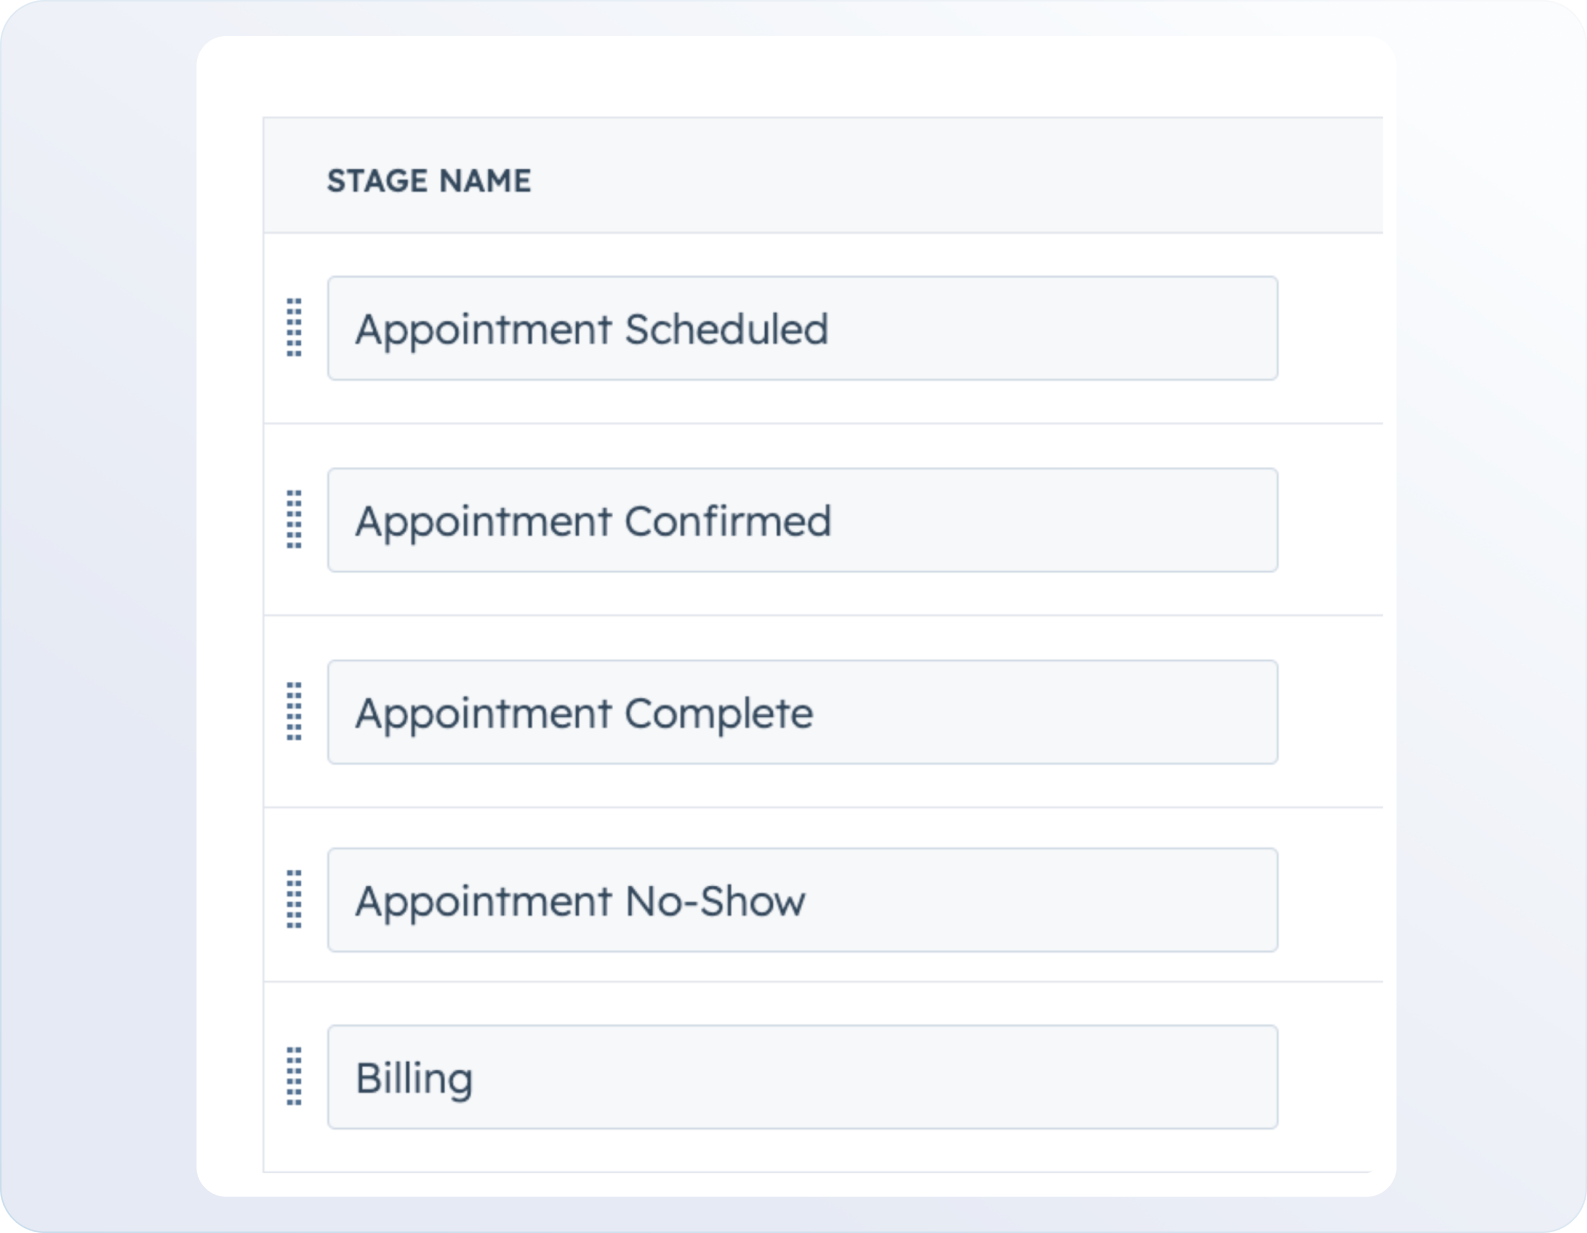Click the "No-Show" text in the fourth stage
Screen dimensions: 1587x1233
(x=715, y=902)
